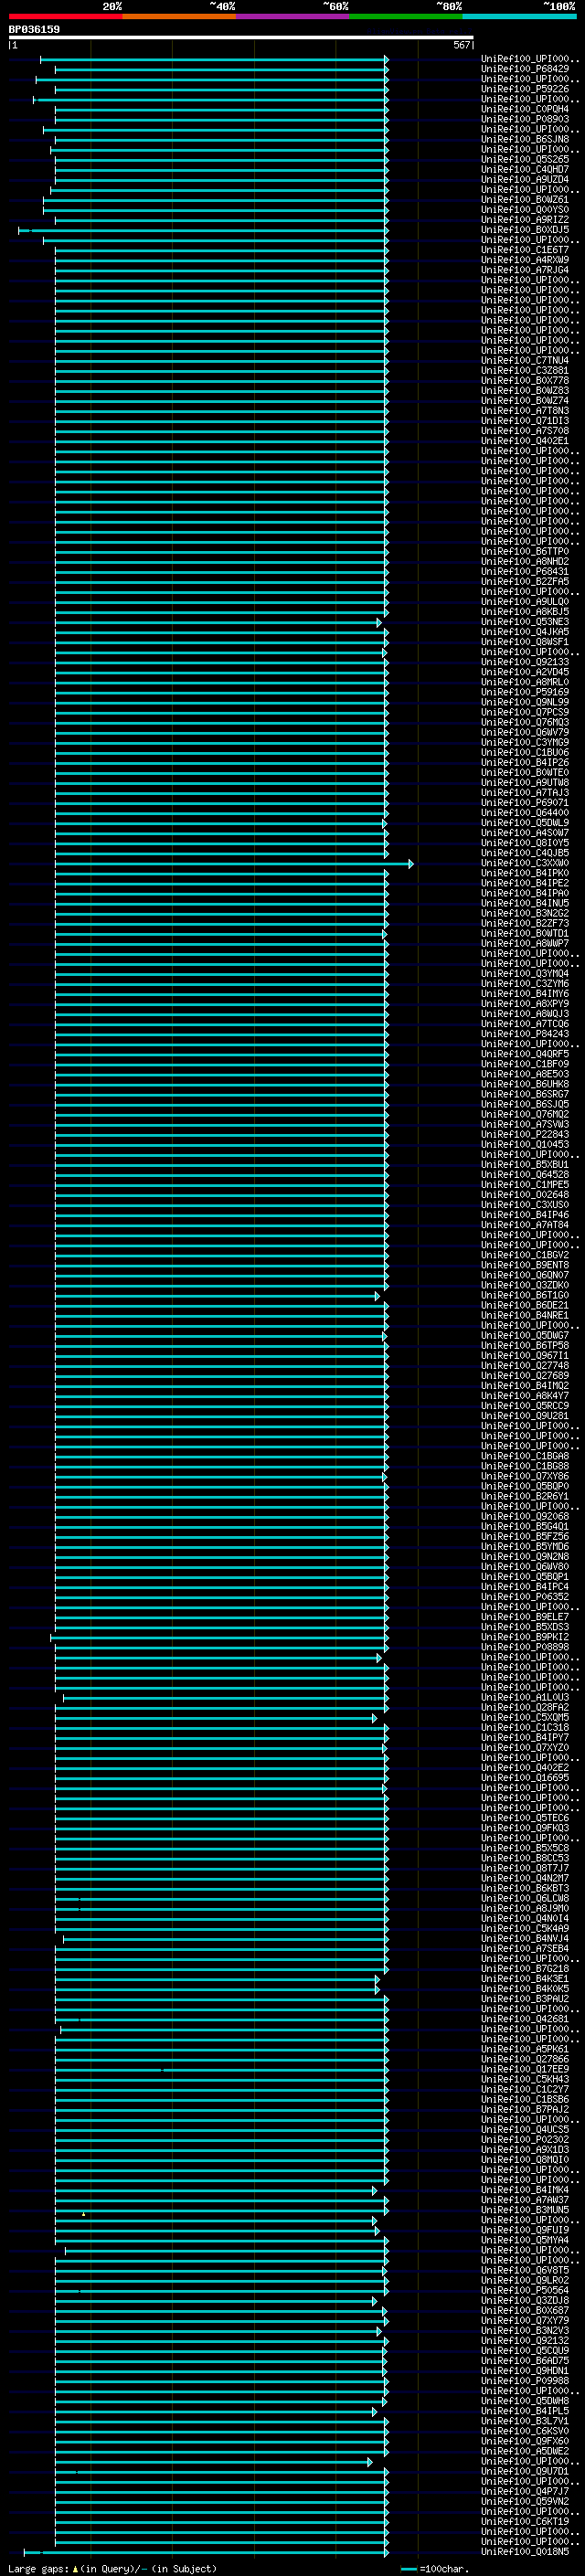
Task: Click hit label UniRef100_Q7PCS9
Action: (525, 712)
